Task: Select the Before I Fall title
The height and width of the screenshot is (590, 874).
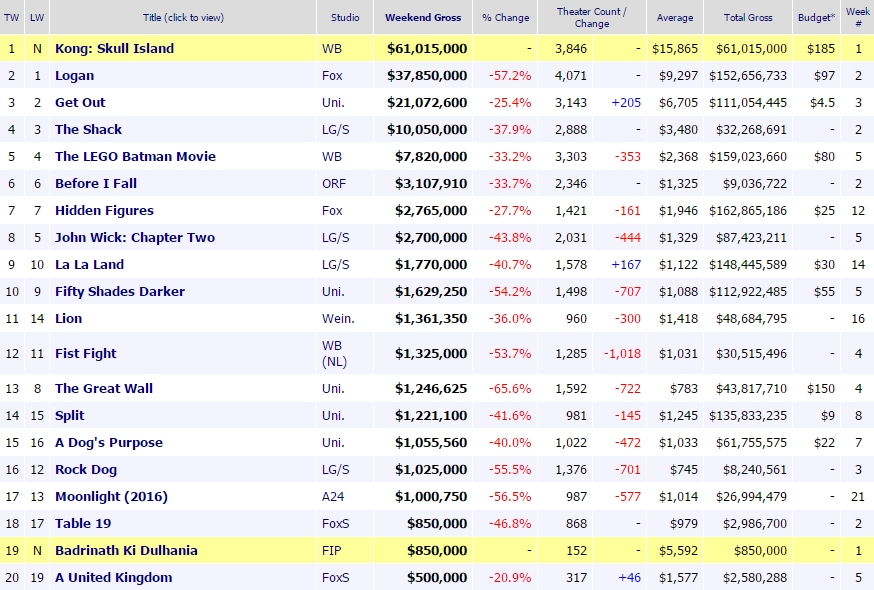Action: [x=95, y=183]
